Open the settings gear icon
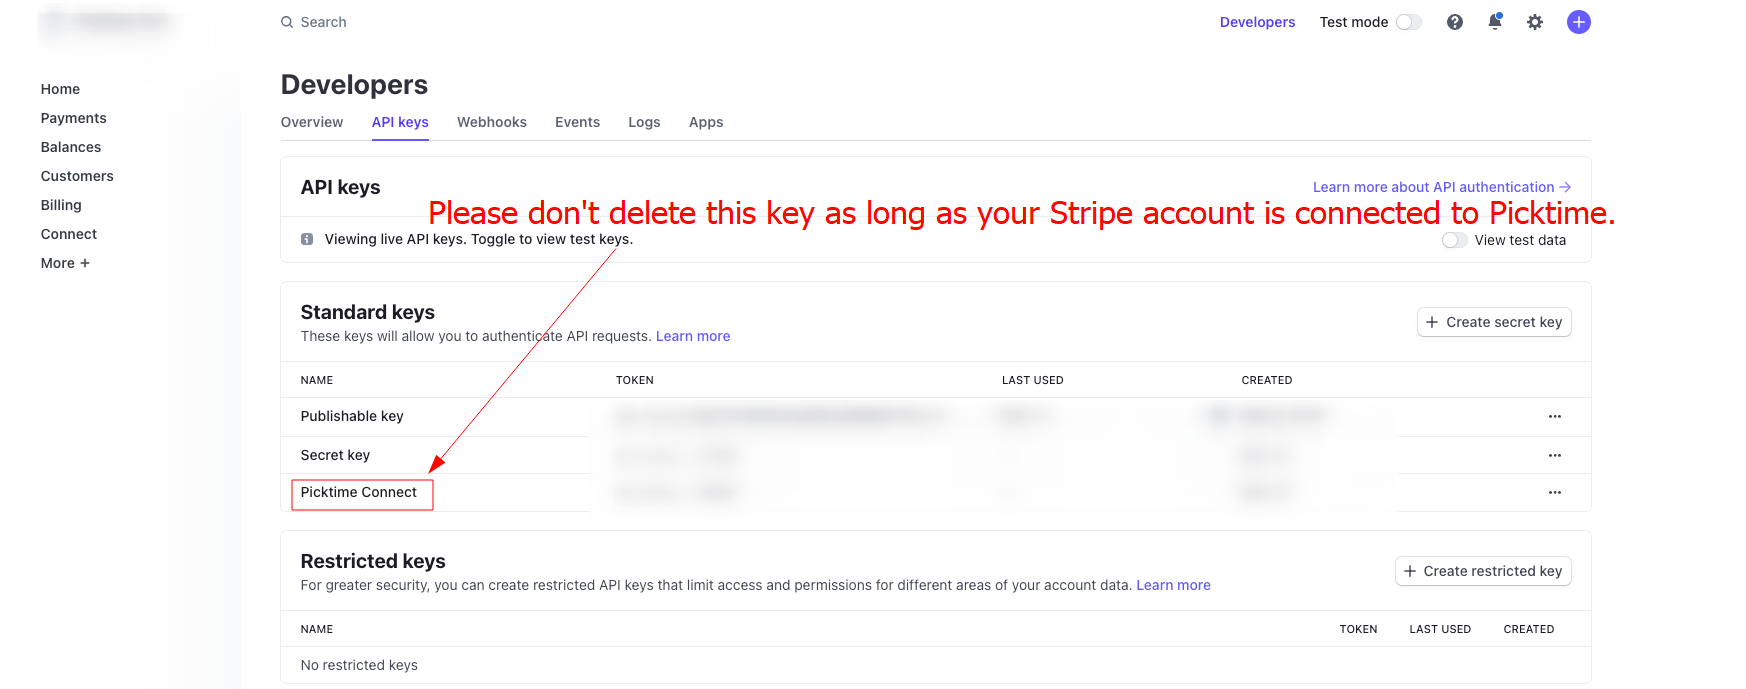Image resolution: width=1746 pixels, height=689 pixels. pos(1535,22)
